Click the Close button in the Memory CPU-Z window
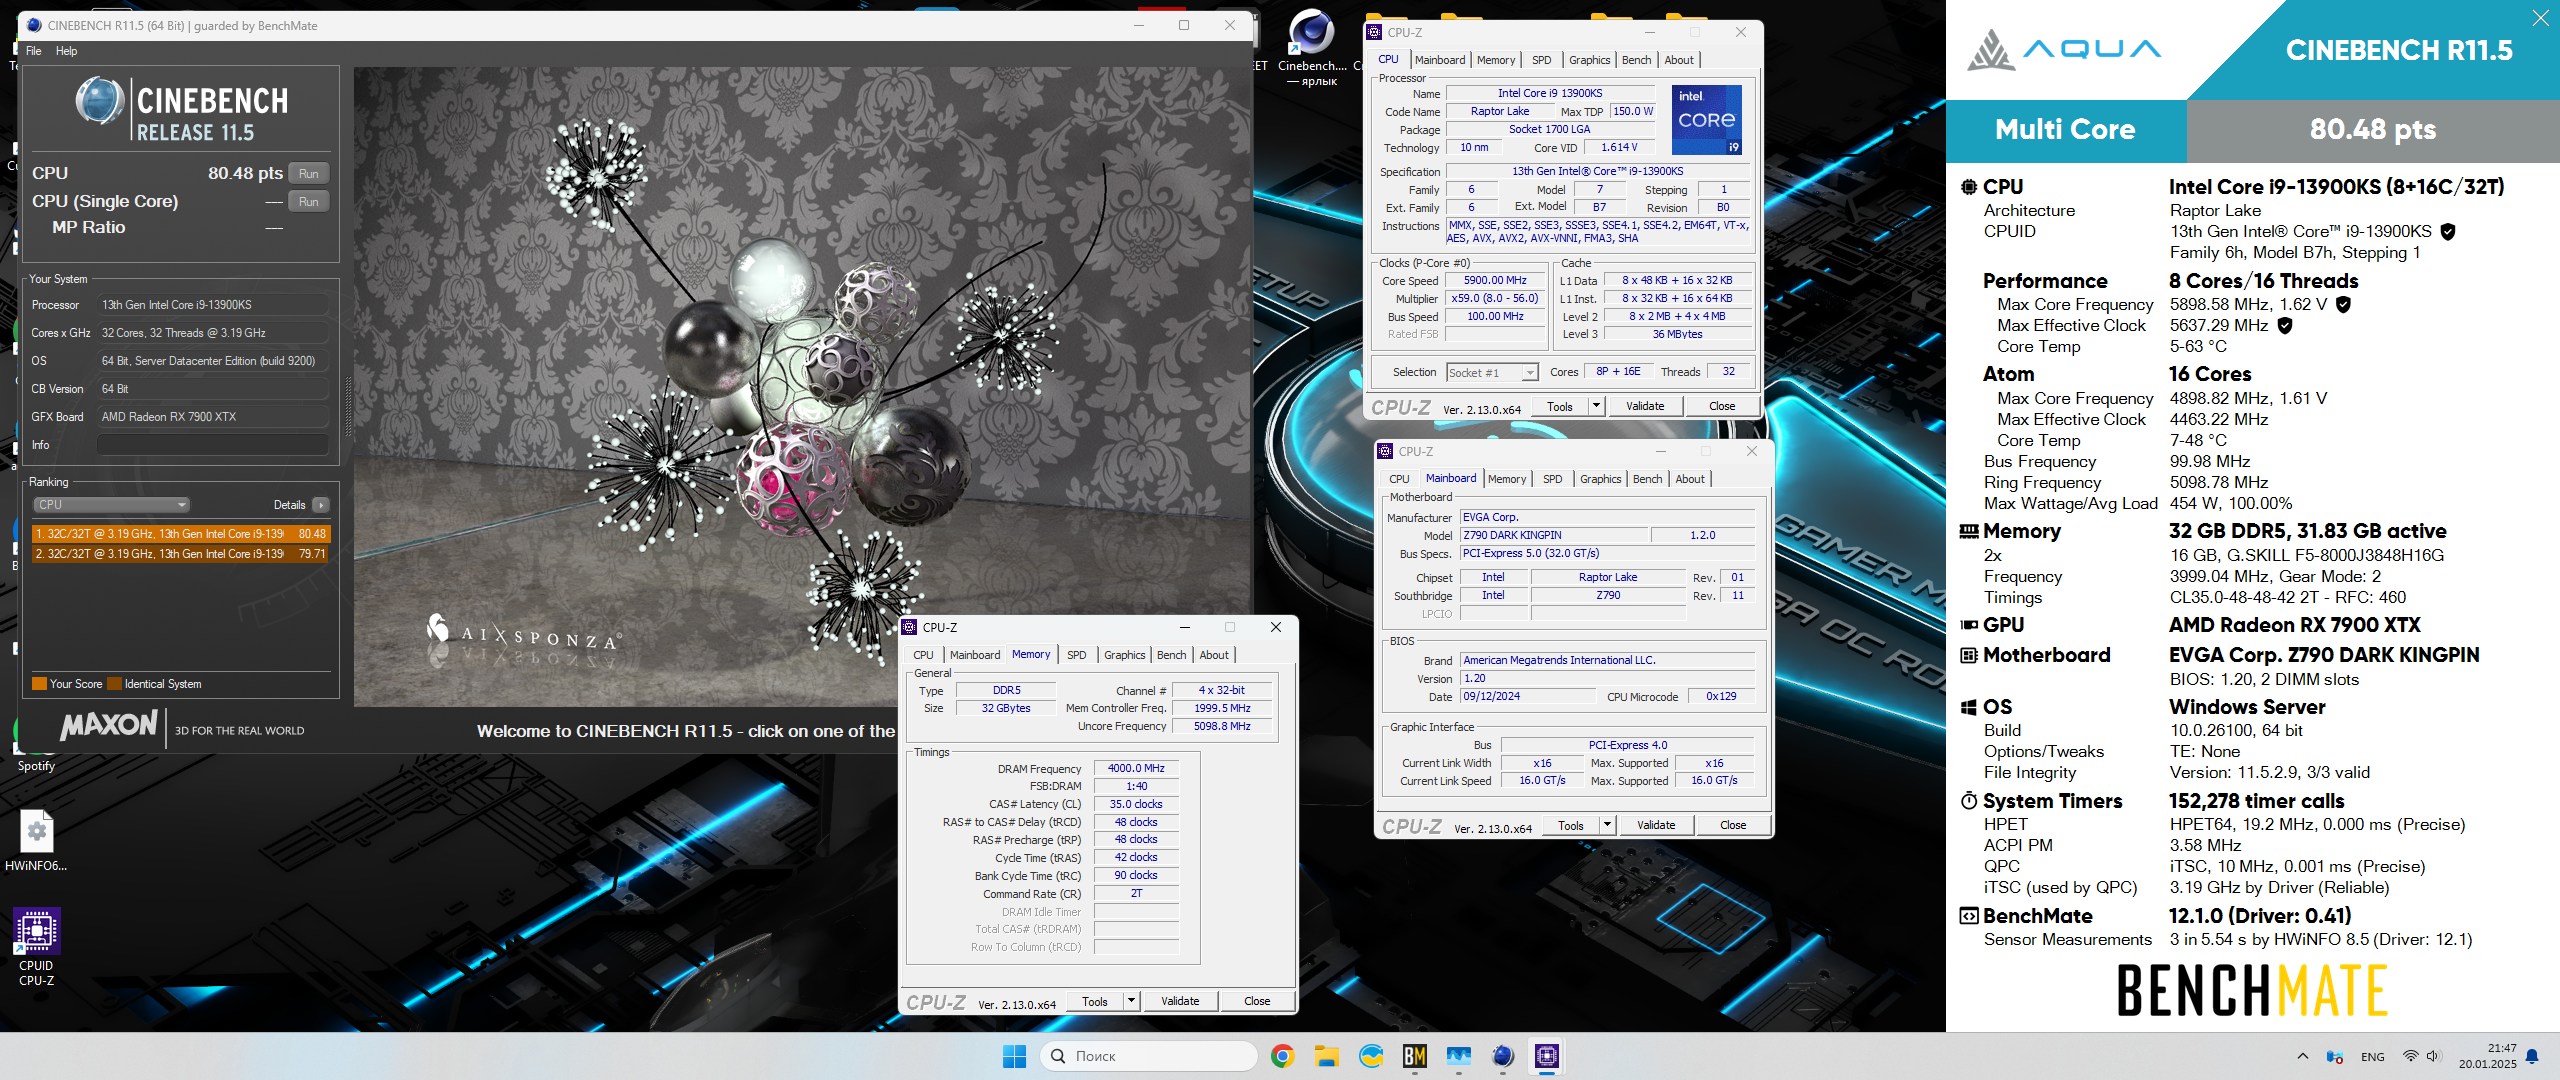This screenshot has height=1080, width=2560. [x=1257, y=1001]
